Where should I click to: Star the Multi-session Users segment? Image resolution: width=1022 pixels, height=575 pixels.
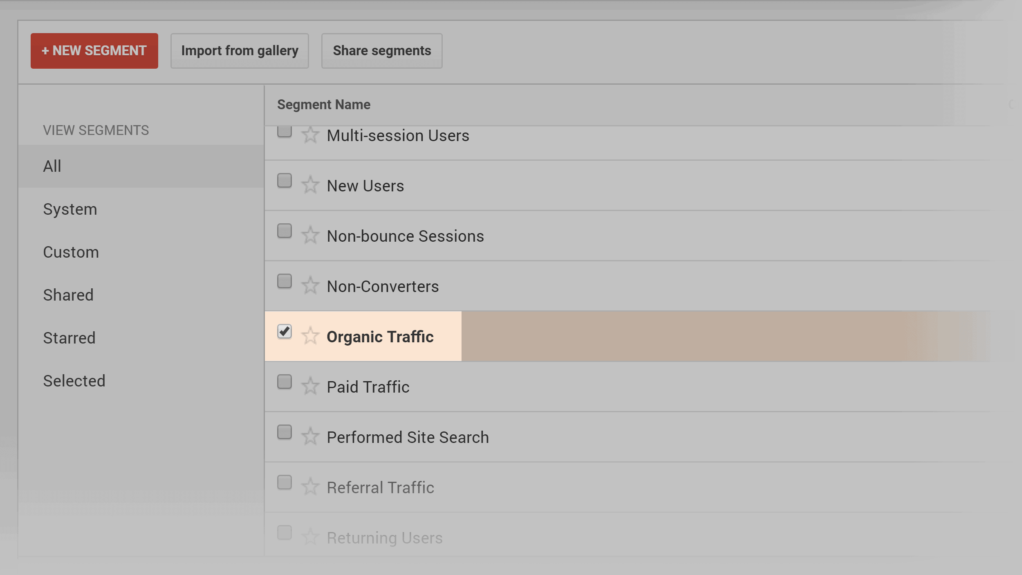coord(310,135)
